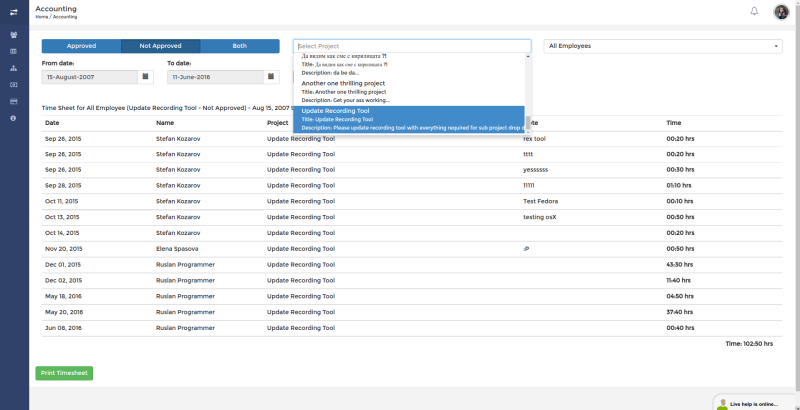The height and width of the screenshot is (410, 800).
Task: Select the Approved filter
Action: click(x=81, y=46)
